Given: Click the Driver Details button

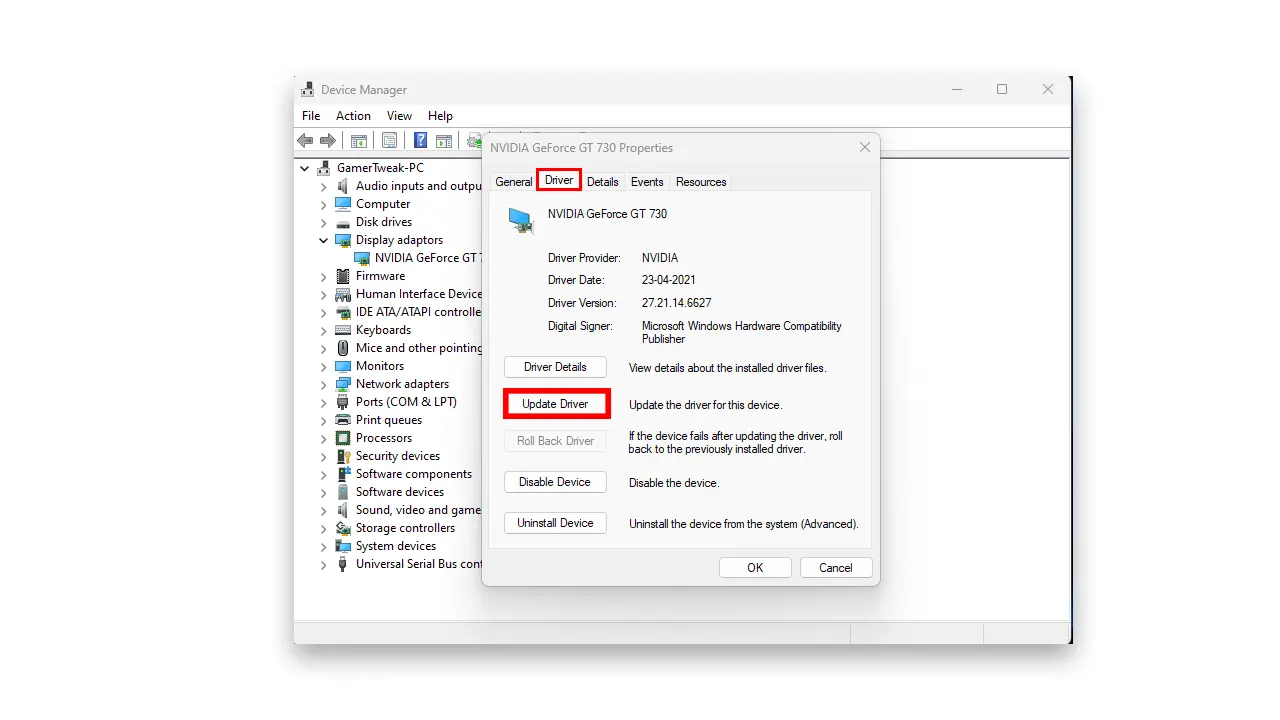Looking at the screenshot, I should point(555,367).
